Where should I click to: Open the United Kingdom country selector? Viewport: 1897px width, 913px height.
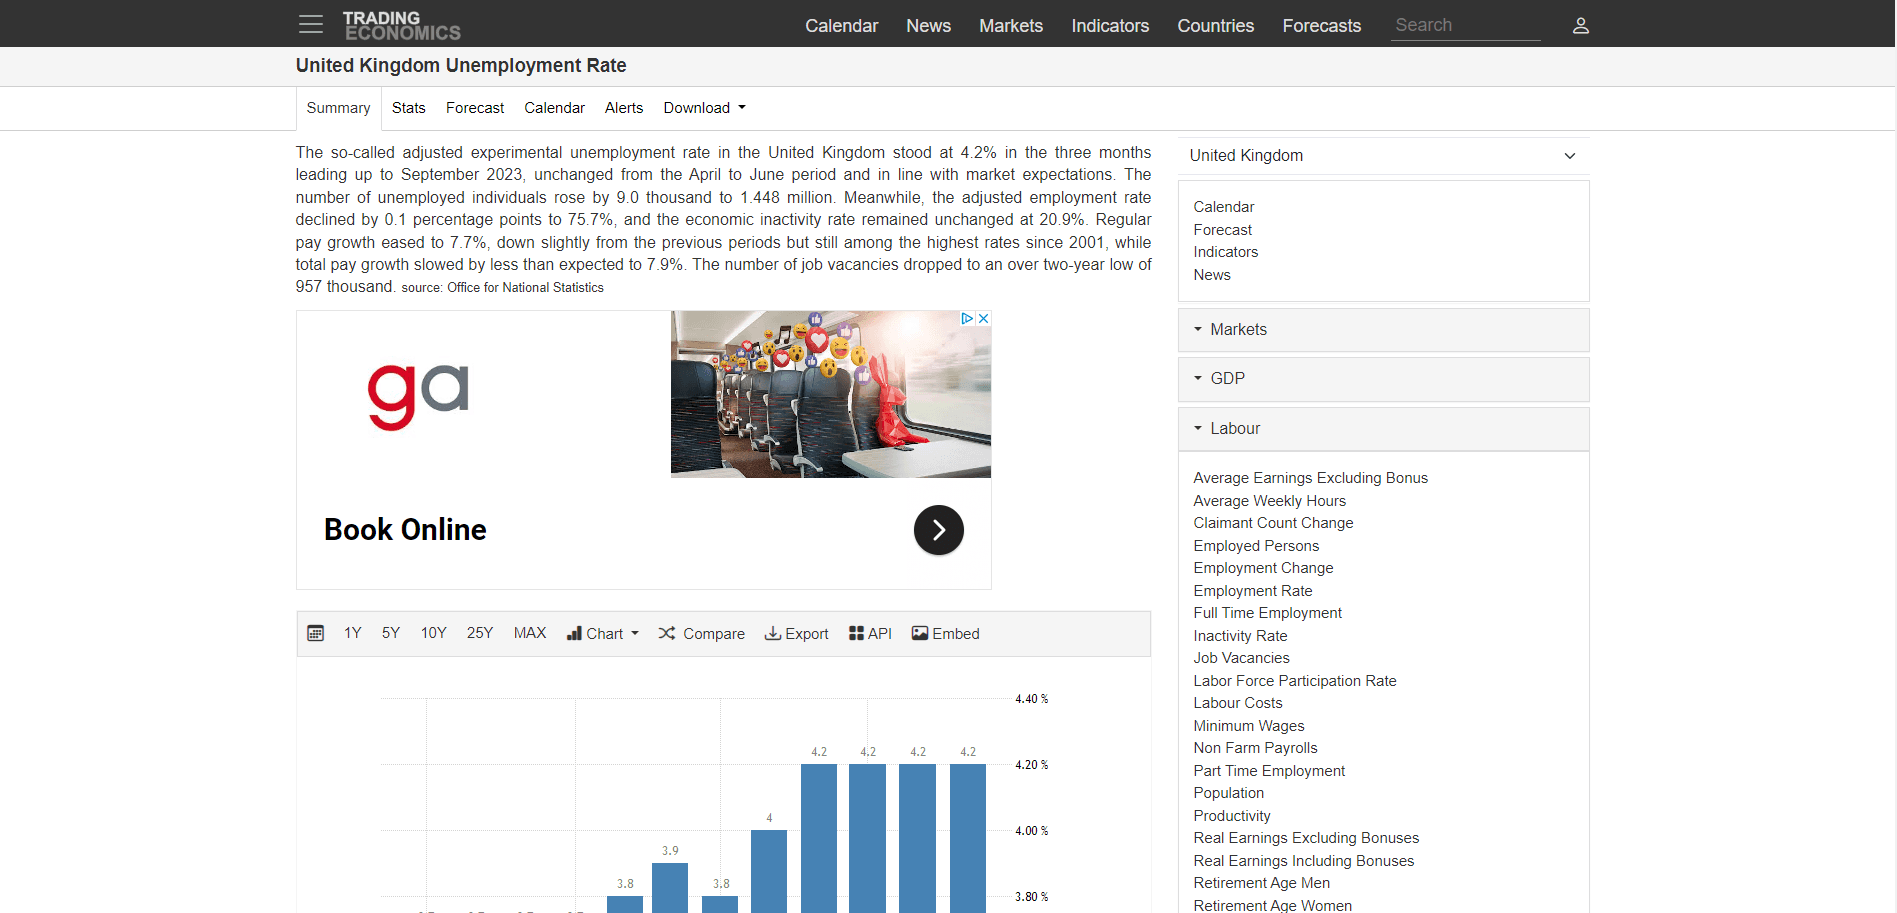1382,156
